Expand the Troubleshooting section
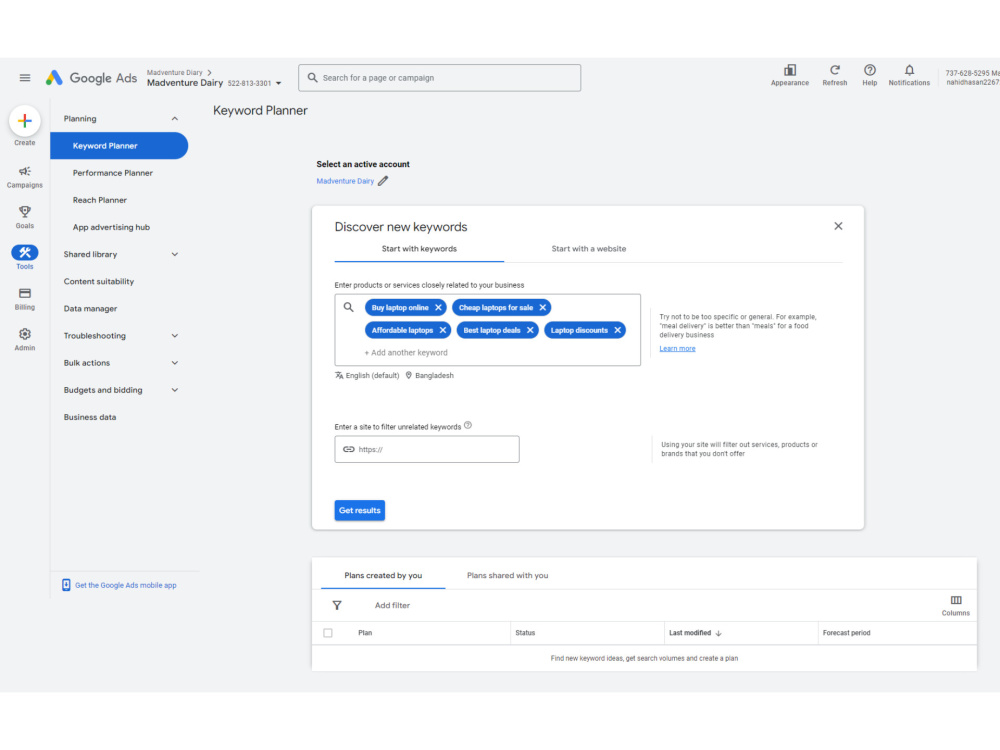The image size is (1000, 750). coord(175,336)
